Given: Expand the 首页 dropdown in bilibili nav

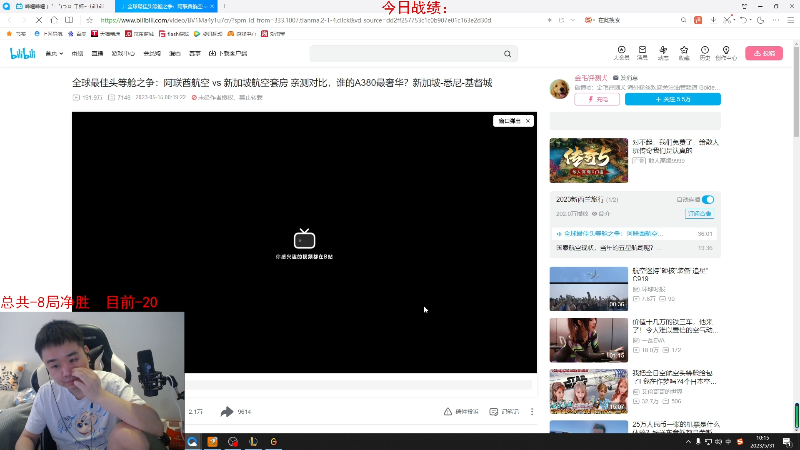Looking at the screenshot, I should pyautogui.click(x=54, y=54).
